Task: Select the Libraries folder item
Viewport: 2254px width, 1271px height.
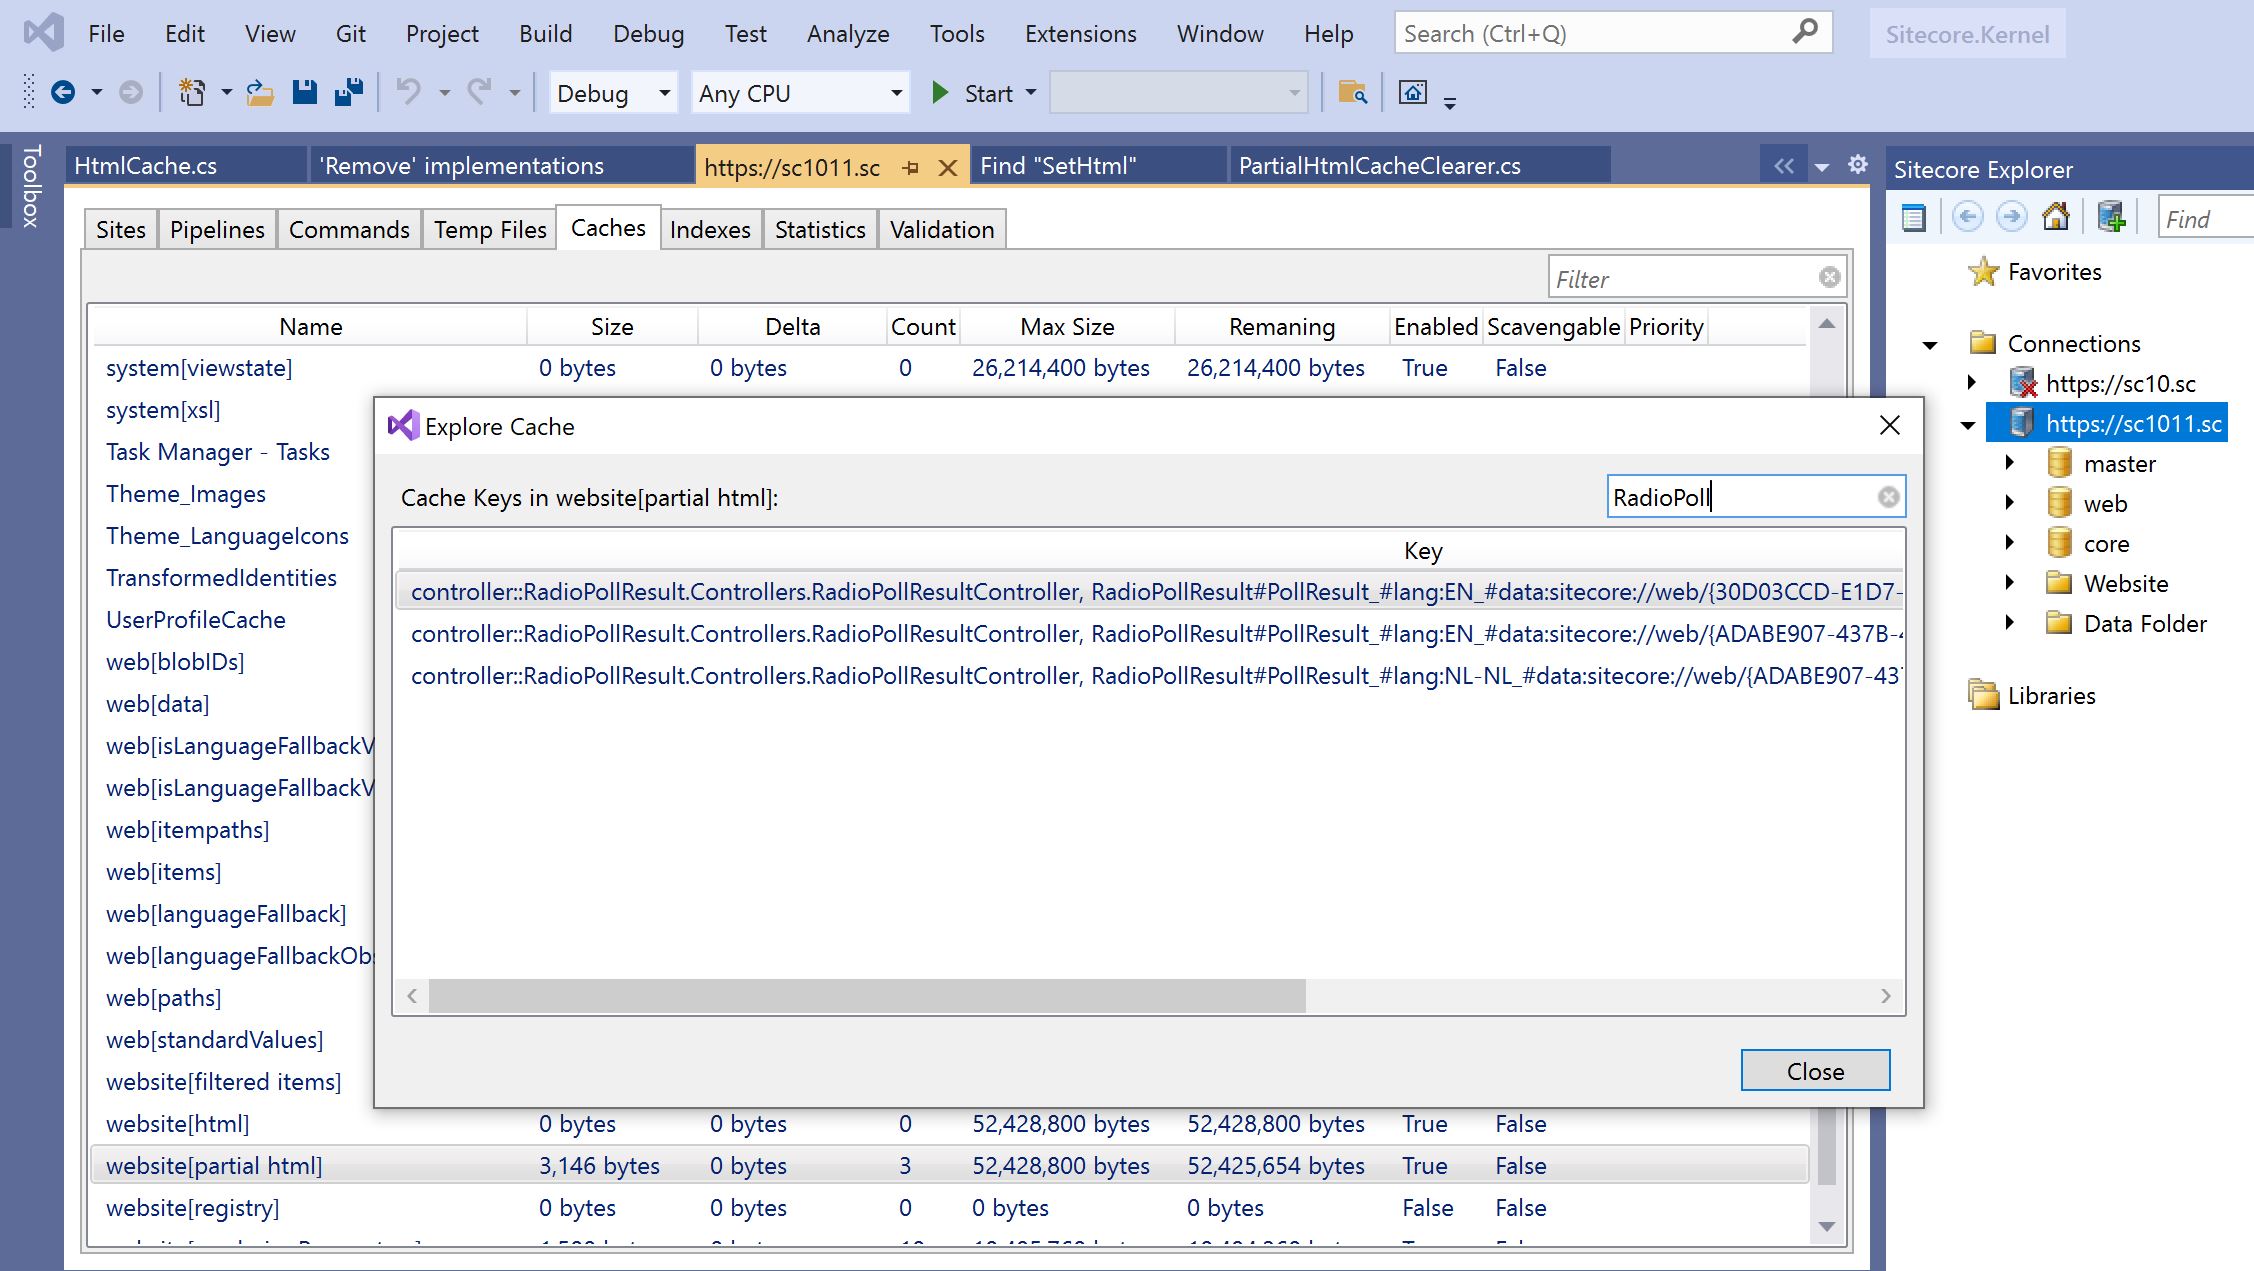Action: coord(2032,695)
